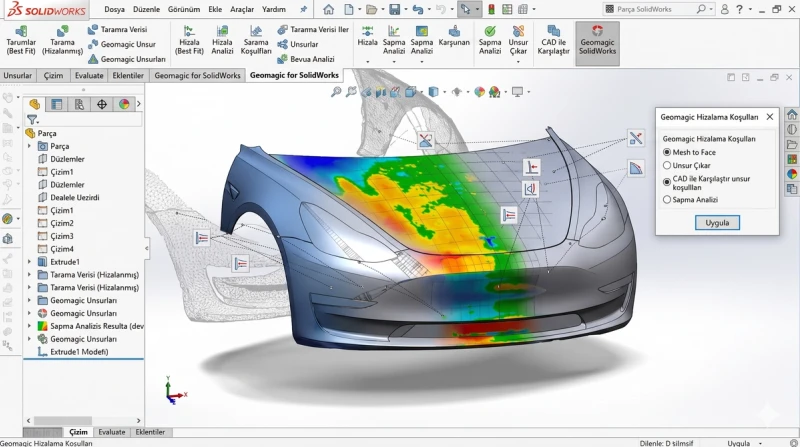800x447 pixels.
Task: Click the funnel filter icon
Action: (32, 120)
